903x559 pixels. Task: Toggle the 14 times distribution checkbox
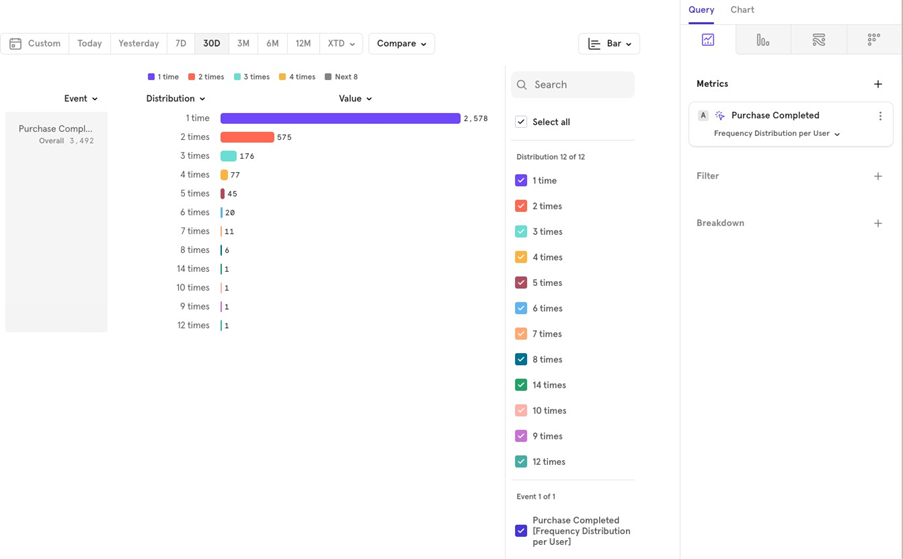521,385
